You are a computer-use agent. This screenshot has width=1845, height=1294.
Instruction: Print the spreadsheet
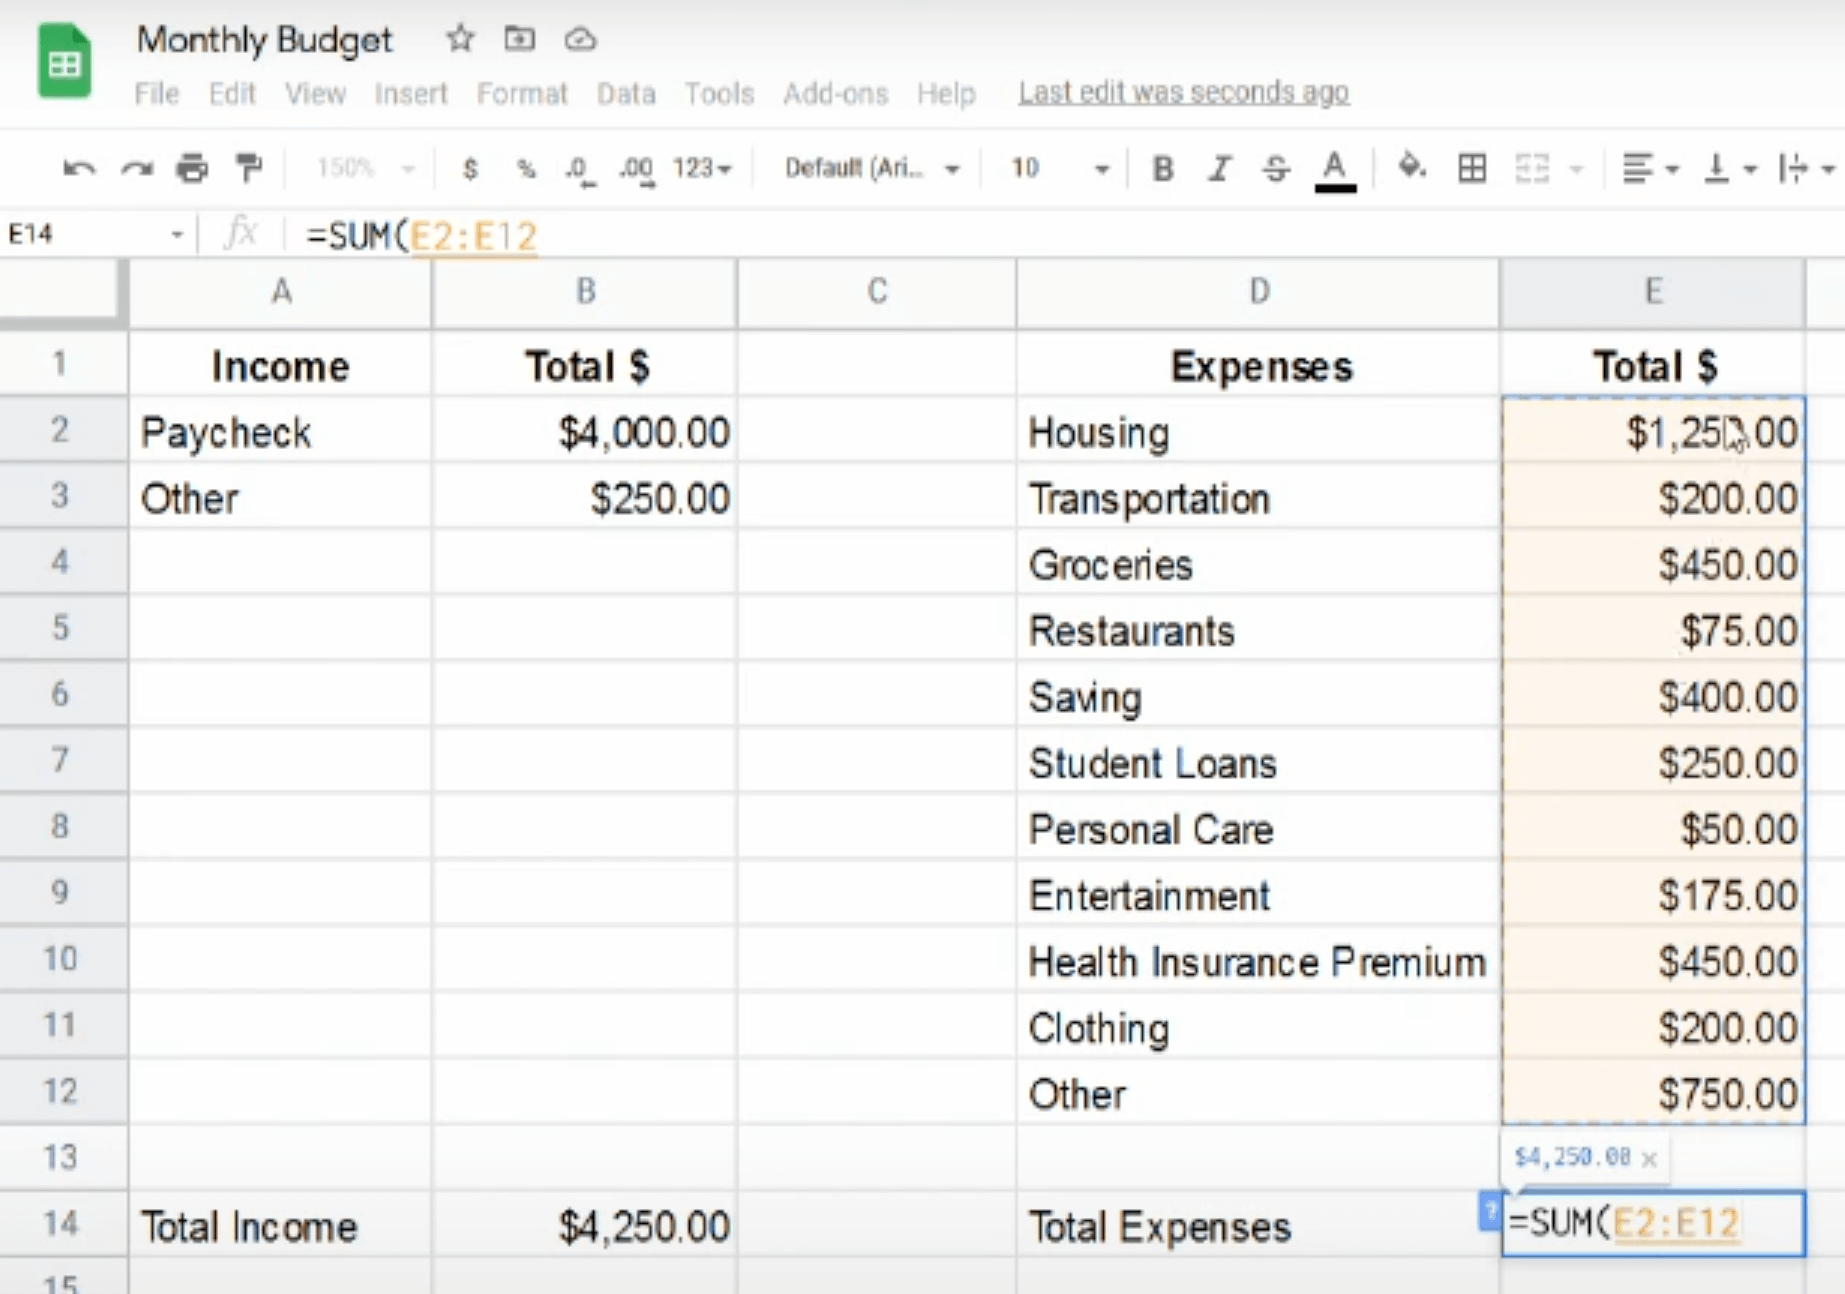click(192, 168)
